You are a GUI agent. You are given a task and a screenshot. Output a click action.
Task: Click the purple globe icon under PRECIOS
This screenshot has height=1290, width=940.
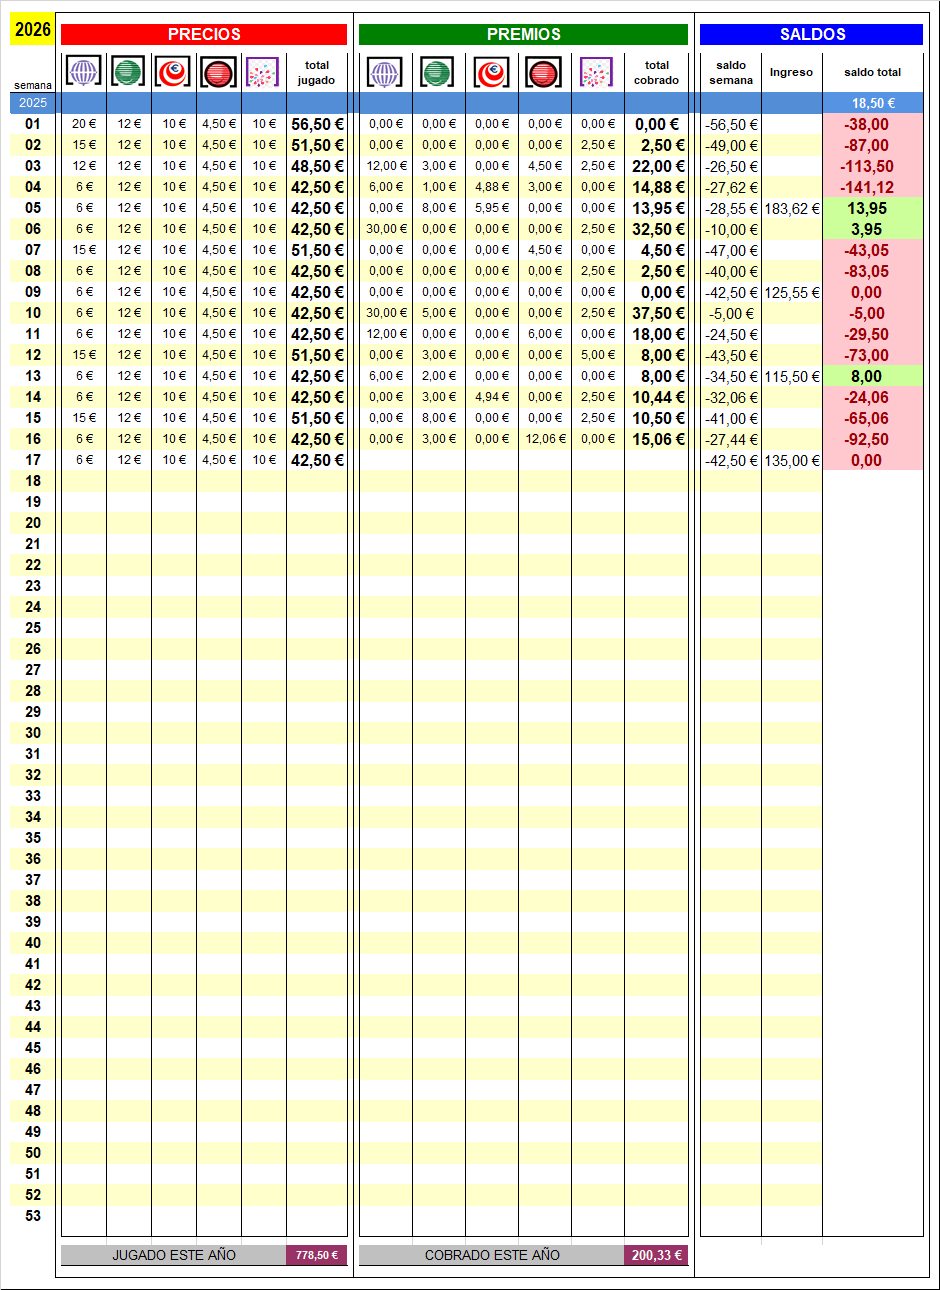click(83, 72)
